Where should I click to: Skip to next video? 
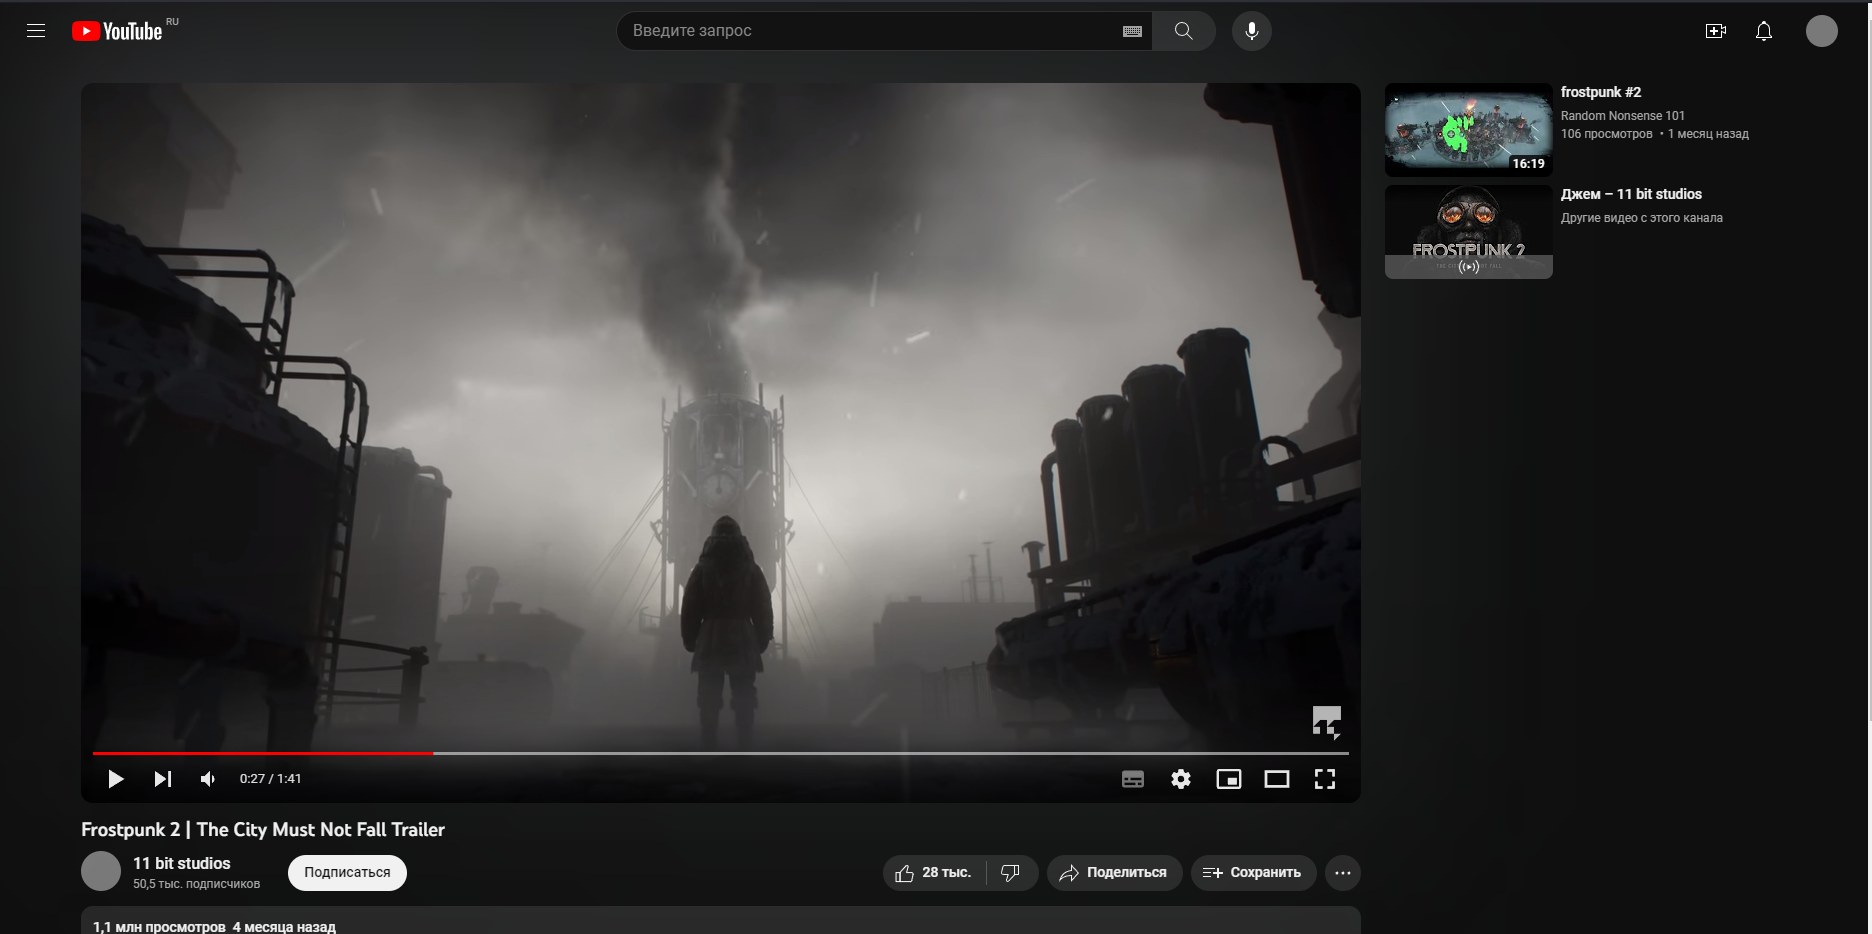click(x=163, y=779)
